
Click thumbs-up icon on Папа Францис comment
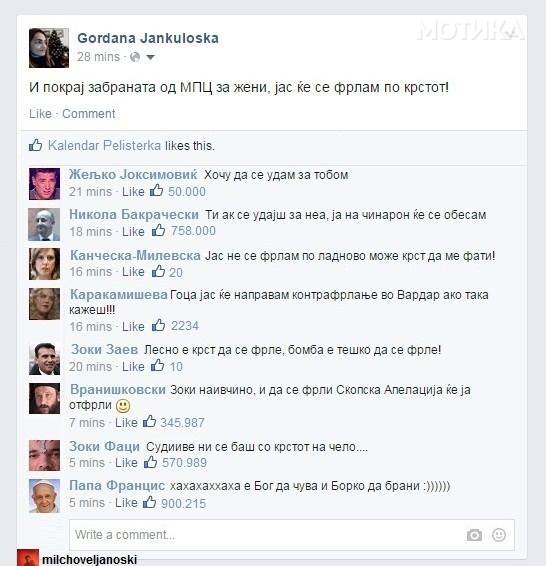[x=149, y=502]
